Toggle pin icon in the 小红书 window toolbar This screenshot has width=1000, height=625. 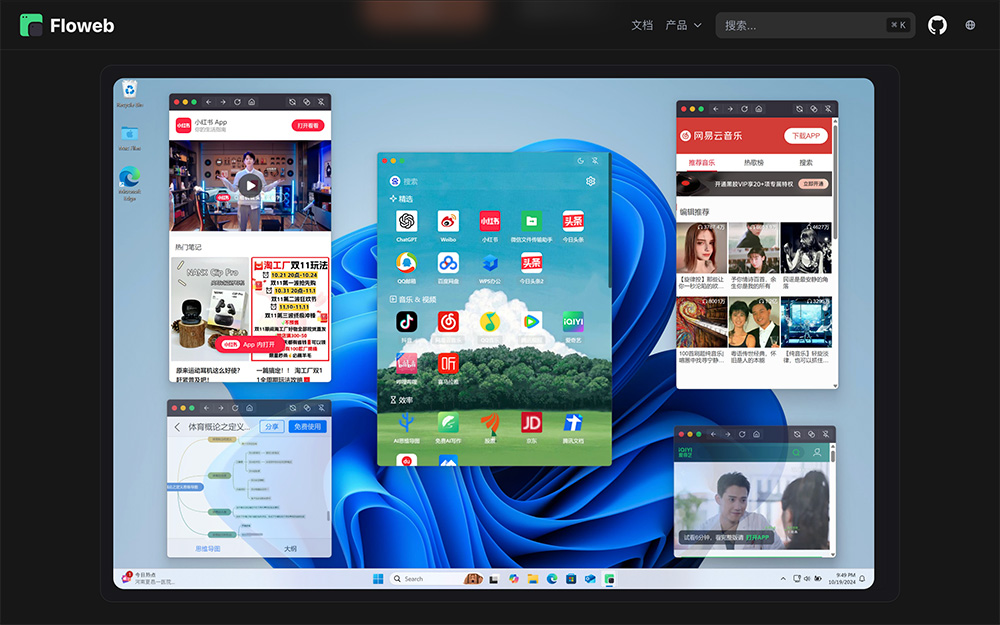[321, 102]
